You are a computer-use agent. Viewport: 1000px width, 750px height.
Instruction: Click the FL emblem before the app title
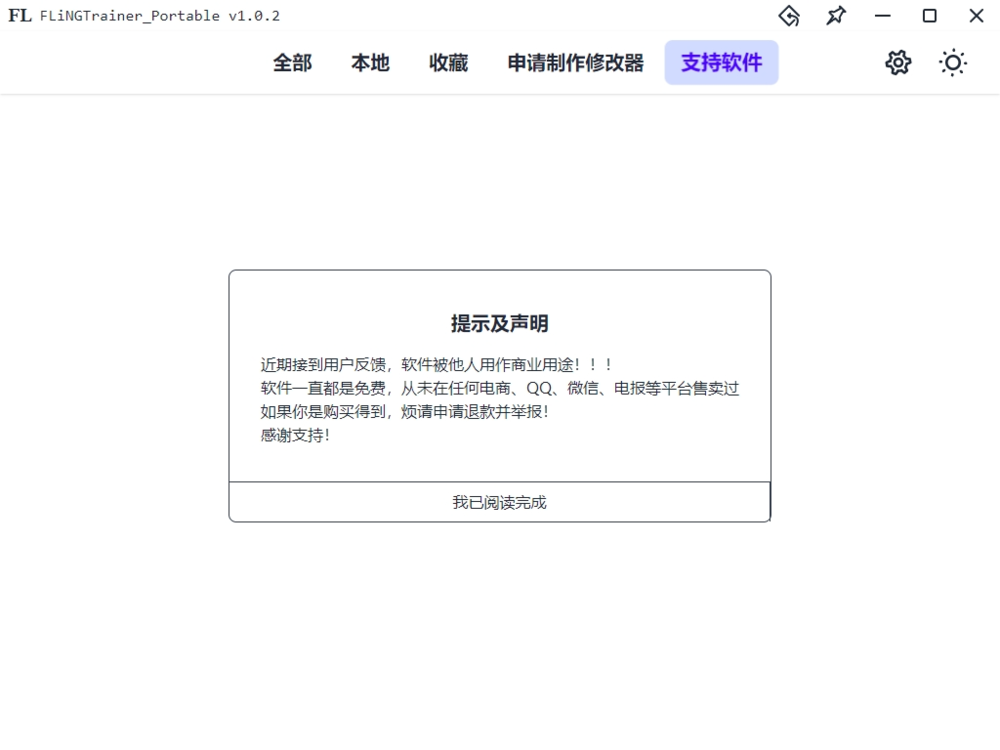[x=17, y=16]
